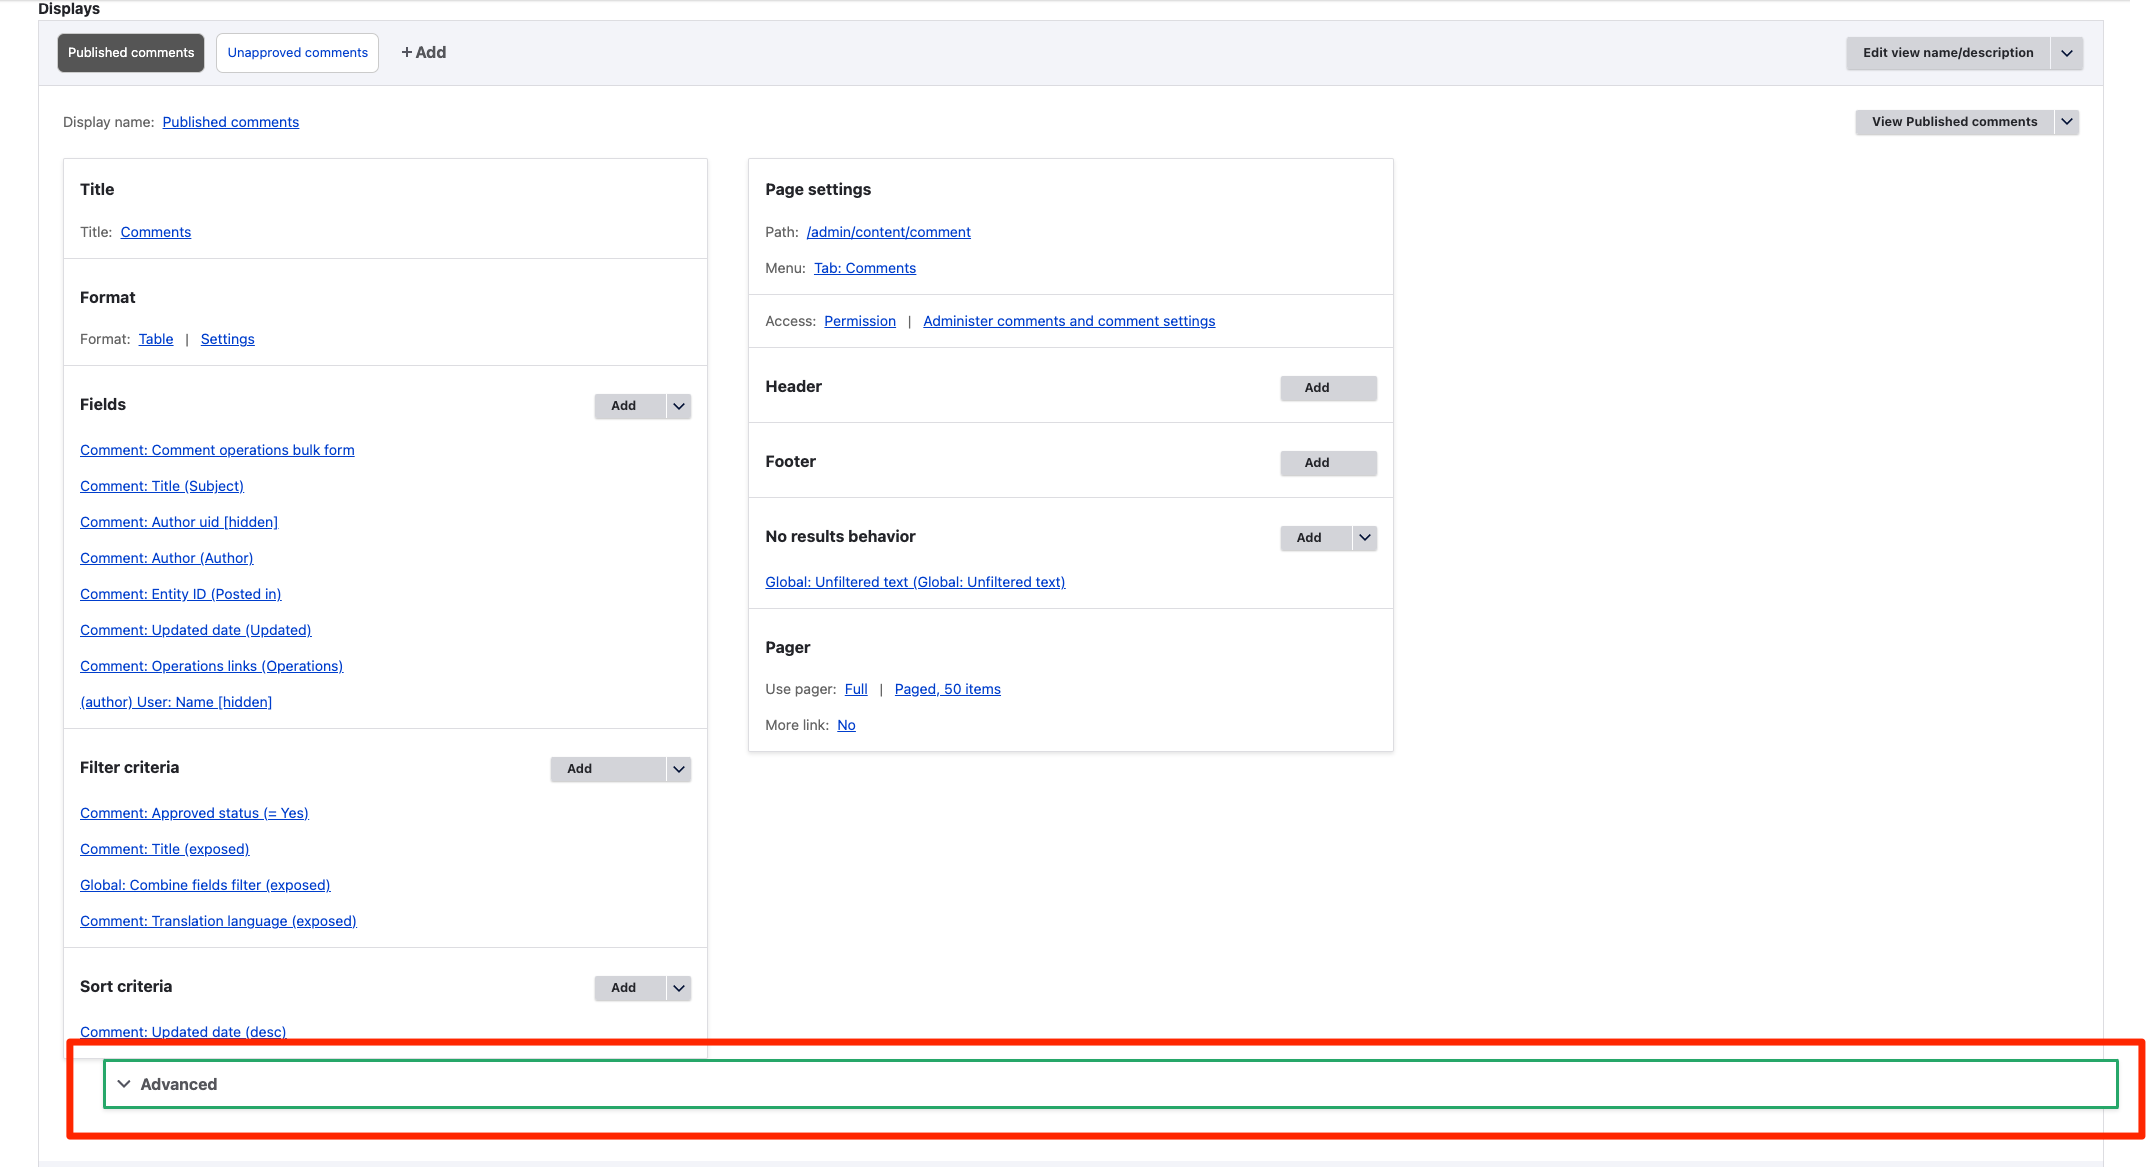This screenshot has width=2146, height=1167.
Task: Click the Published comments tab
Action: click(129, 52)
